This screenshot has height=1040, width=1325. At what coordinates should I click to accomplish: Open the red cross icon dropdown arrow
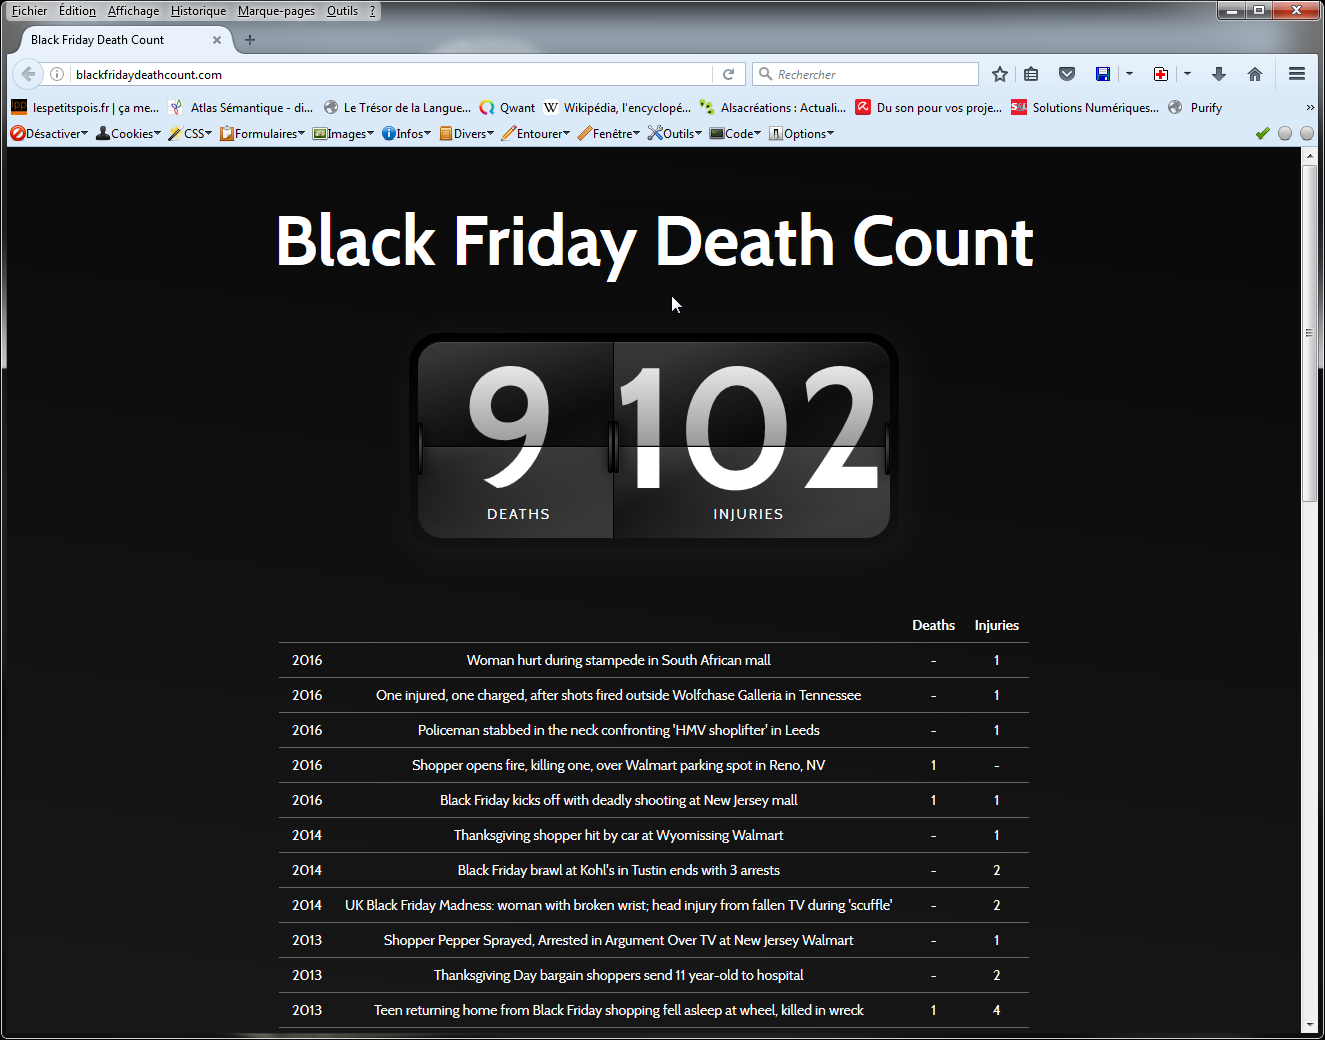click(1187, 74)
